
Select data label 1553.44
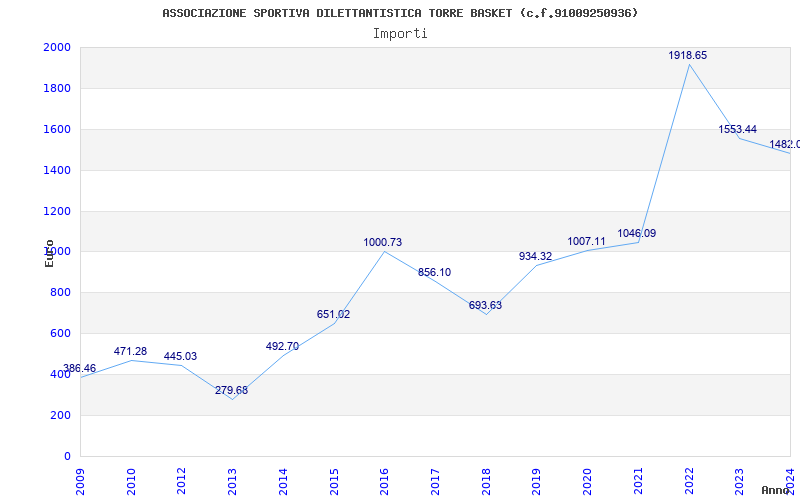coord(737,129)
